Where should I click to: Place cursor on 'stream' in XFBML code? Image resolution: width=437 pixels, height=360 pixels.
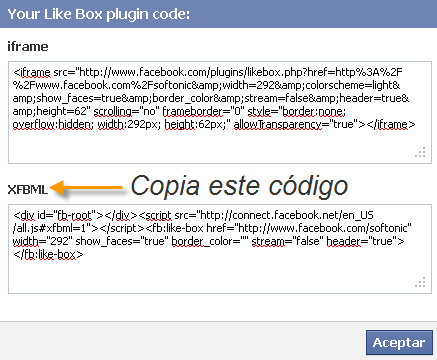(266, 241)
